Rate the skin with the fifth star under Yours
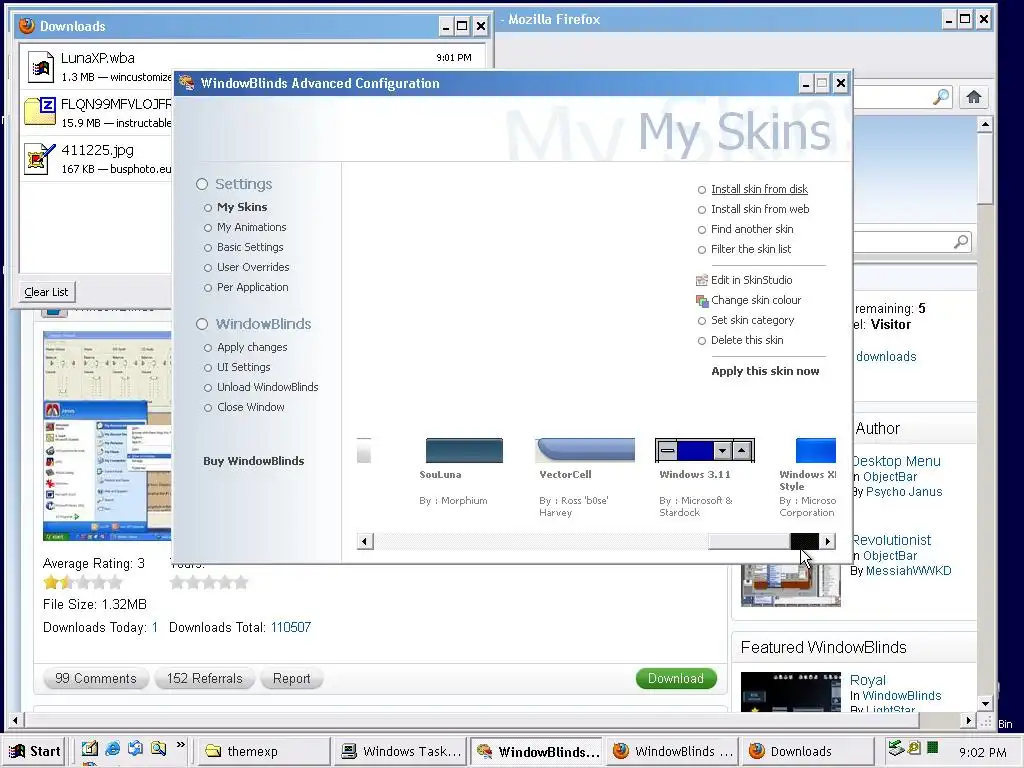1024x768 pixels. pyautogui.click(x=241, y=583)
